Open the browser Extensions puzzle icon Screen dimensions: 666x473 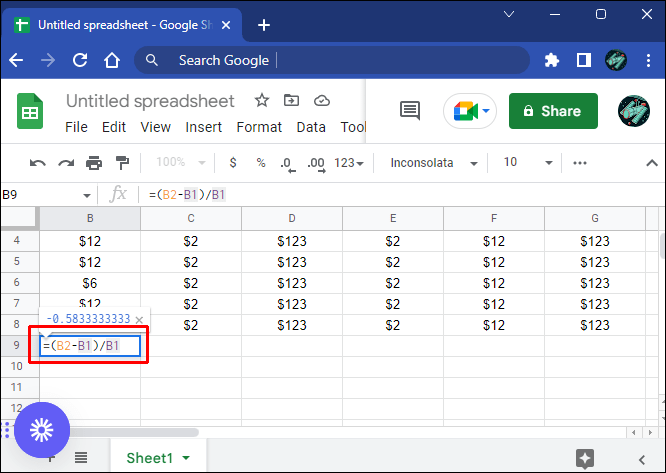551,60
